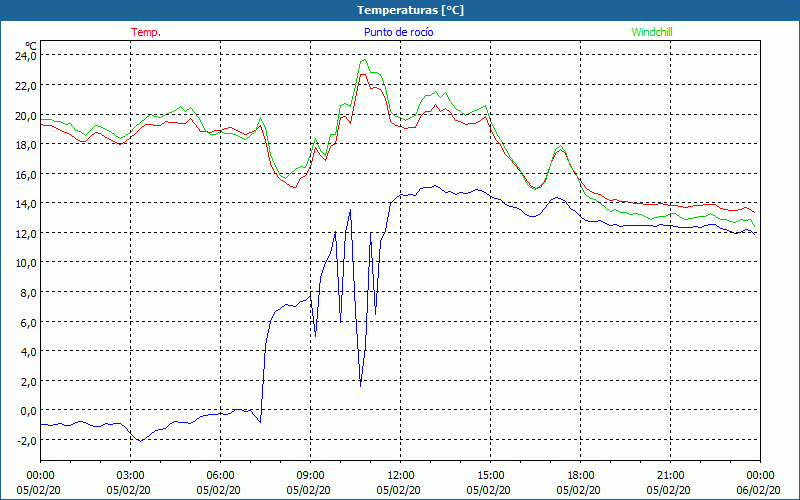Click the green windchill peak near 10:45
Viewport: 800px width, 500px height.
point(364,60)
